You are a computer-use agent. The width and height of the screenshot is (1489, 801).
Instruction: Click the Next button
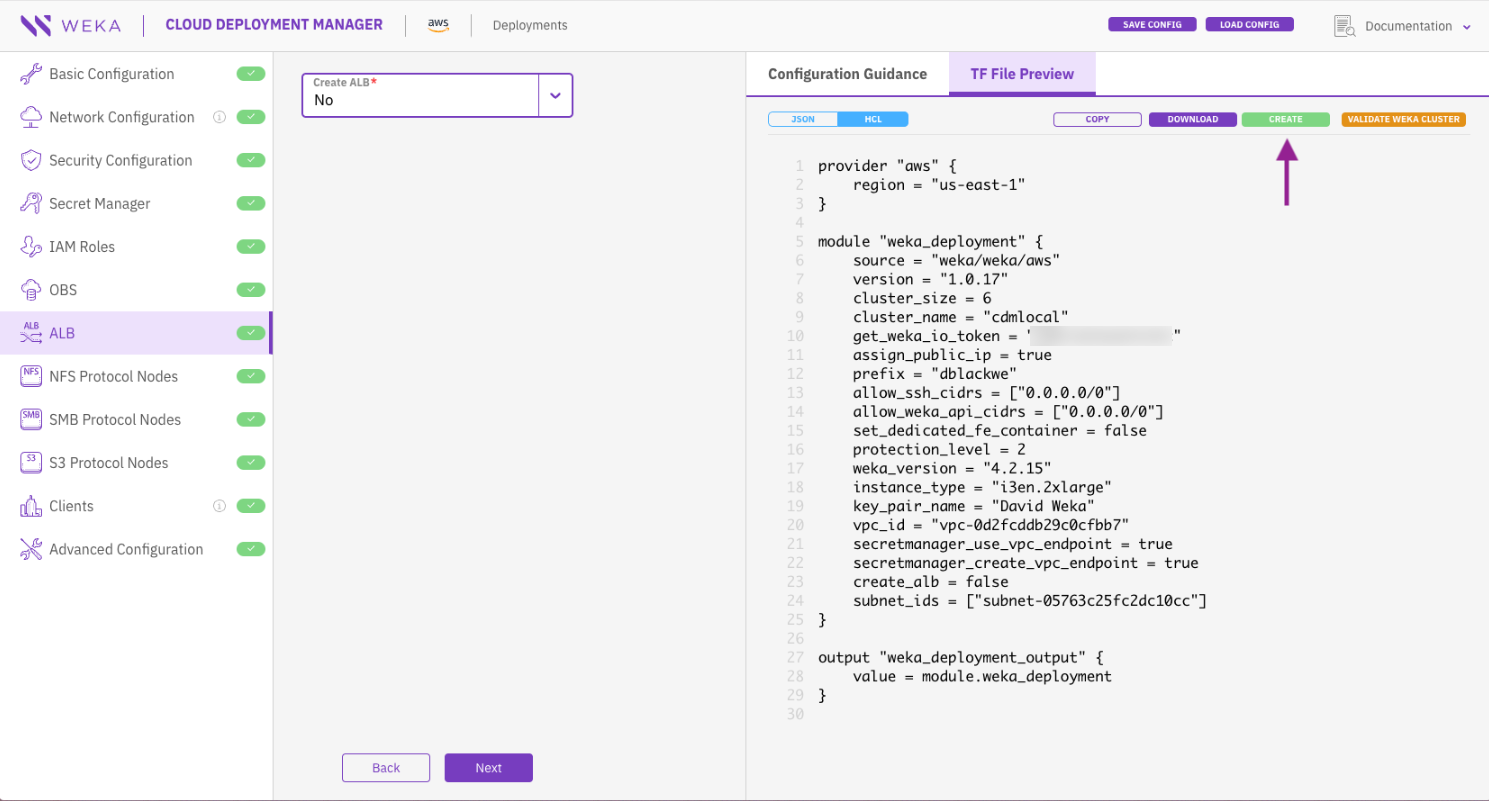point(488,768)
